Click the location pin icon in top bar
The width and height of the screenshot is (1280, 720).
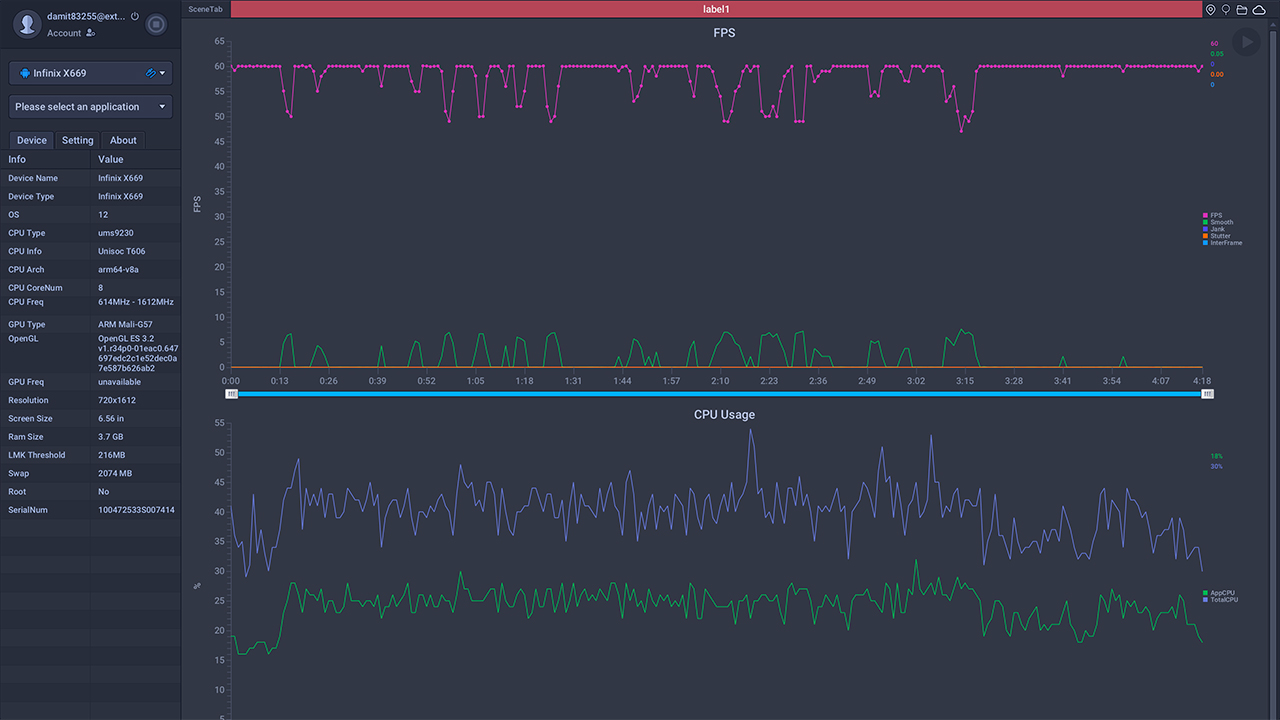pyautogui.click(x=1210, y=9)
